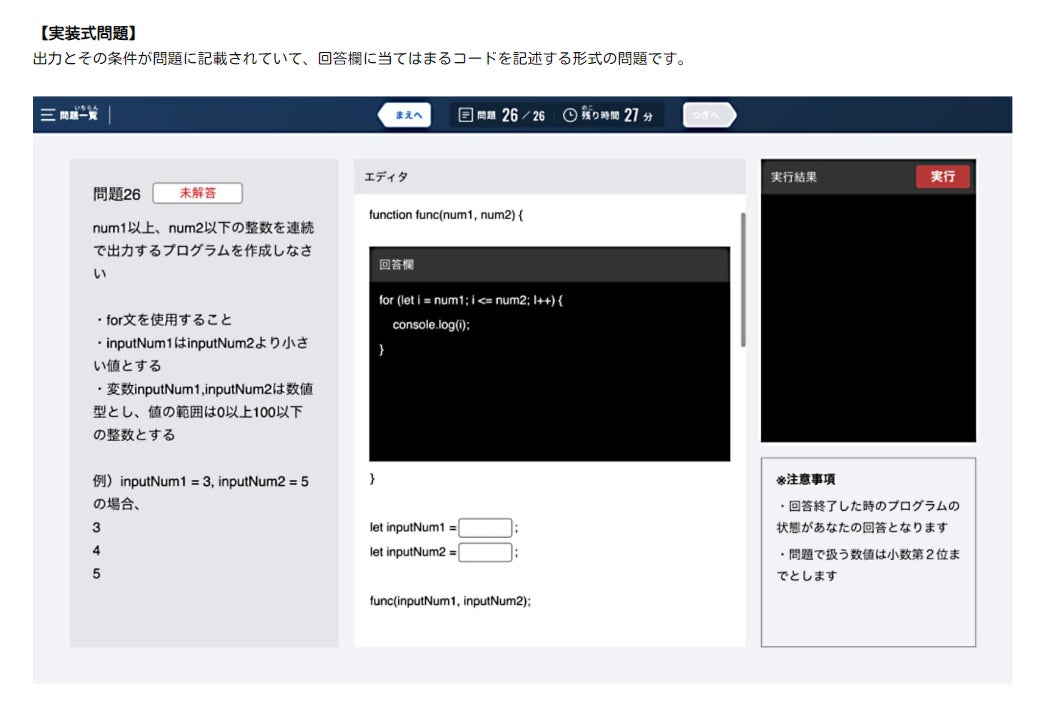Click the 'function func(num1, num2) {' line
This screenshot has width=1048, height=713.
tap(446, 215)
